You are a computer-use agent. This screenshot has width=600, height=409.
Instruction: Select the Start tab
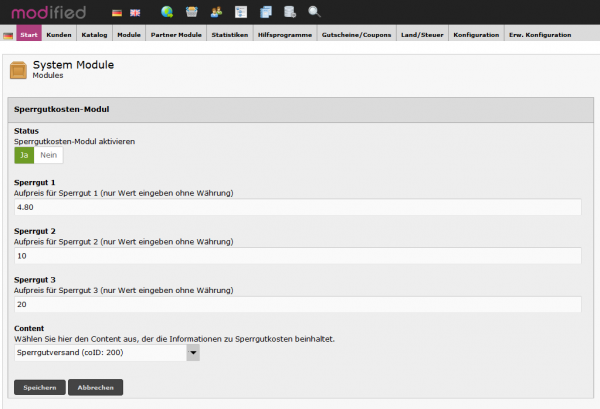click(x=29, y=35)
